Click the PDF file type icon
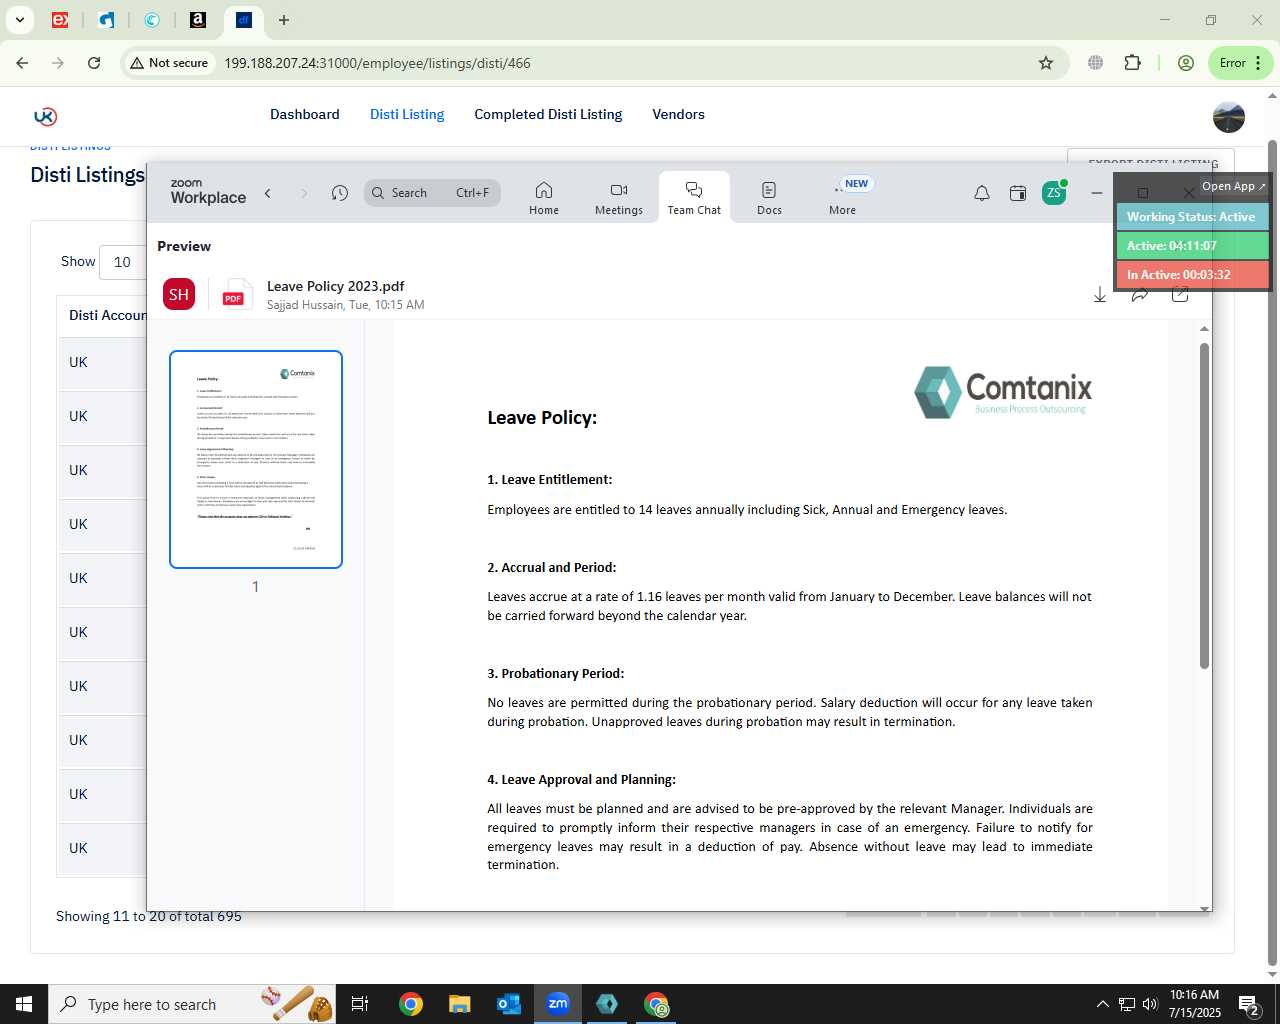 tap(237, 294)
